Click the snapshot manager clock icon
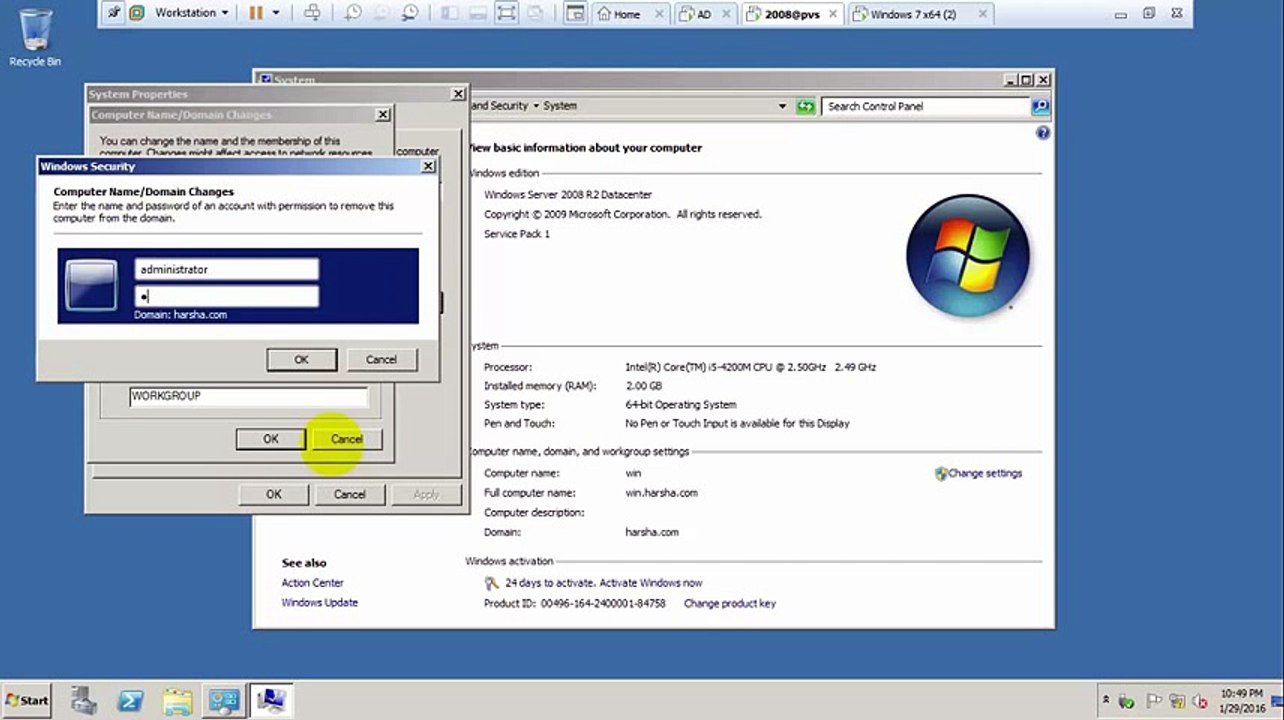Image resolution: width=1284 pixels, height=720 pixels. [x=410, y=13]
